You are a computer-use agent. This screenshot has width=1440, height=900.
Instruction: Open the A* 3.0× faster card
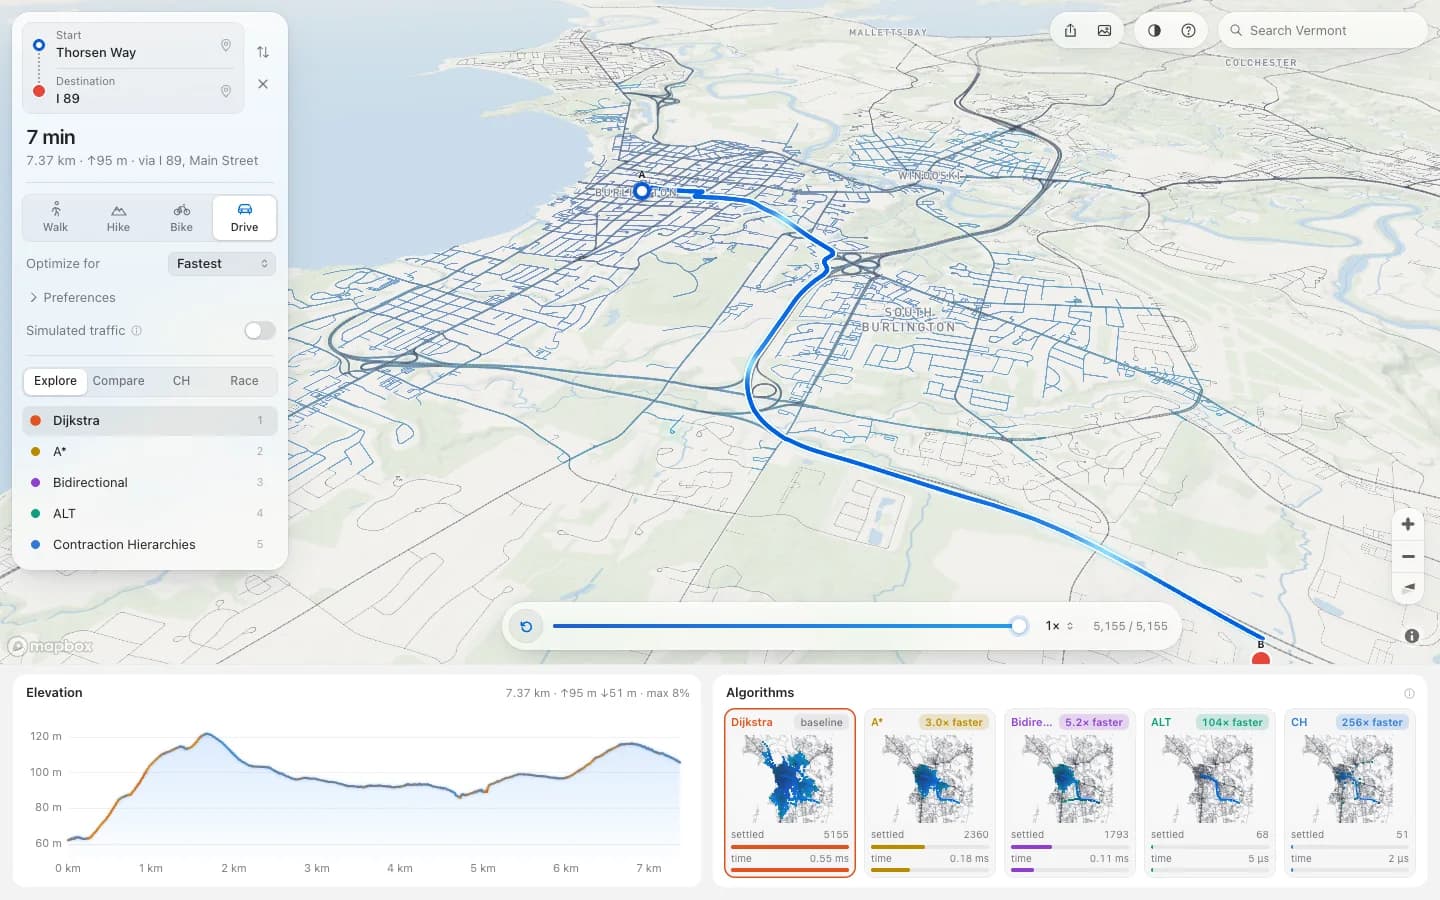930,793
